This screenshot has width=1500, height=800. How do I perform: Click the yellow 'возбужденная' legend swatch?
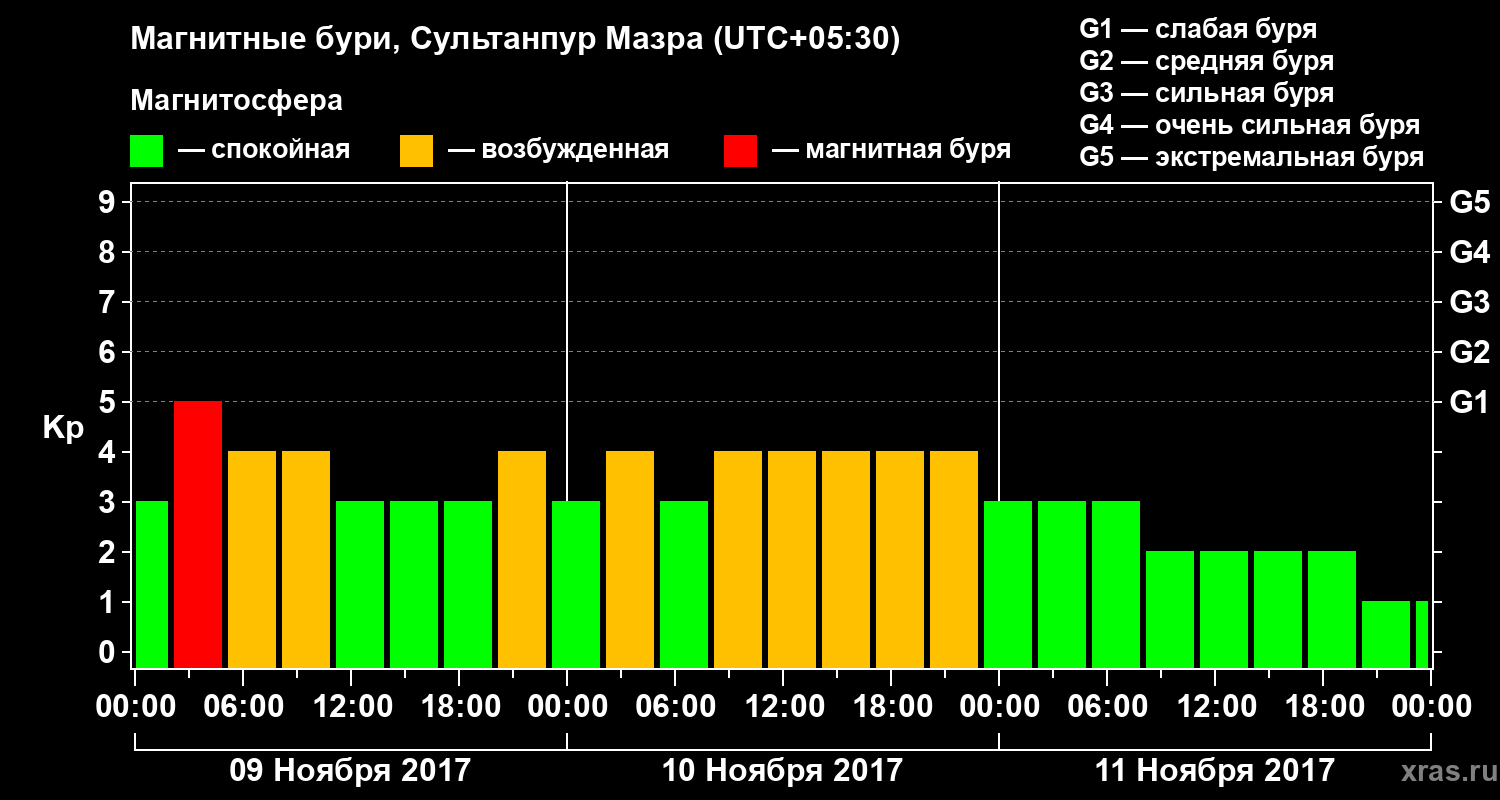417,151
